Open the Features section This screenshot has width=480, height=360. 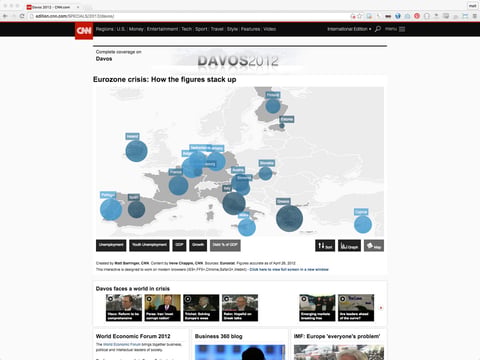pyautogui.click(x=250, y=29)
